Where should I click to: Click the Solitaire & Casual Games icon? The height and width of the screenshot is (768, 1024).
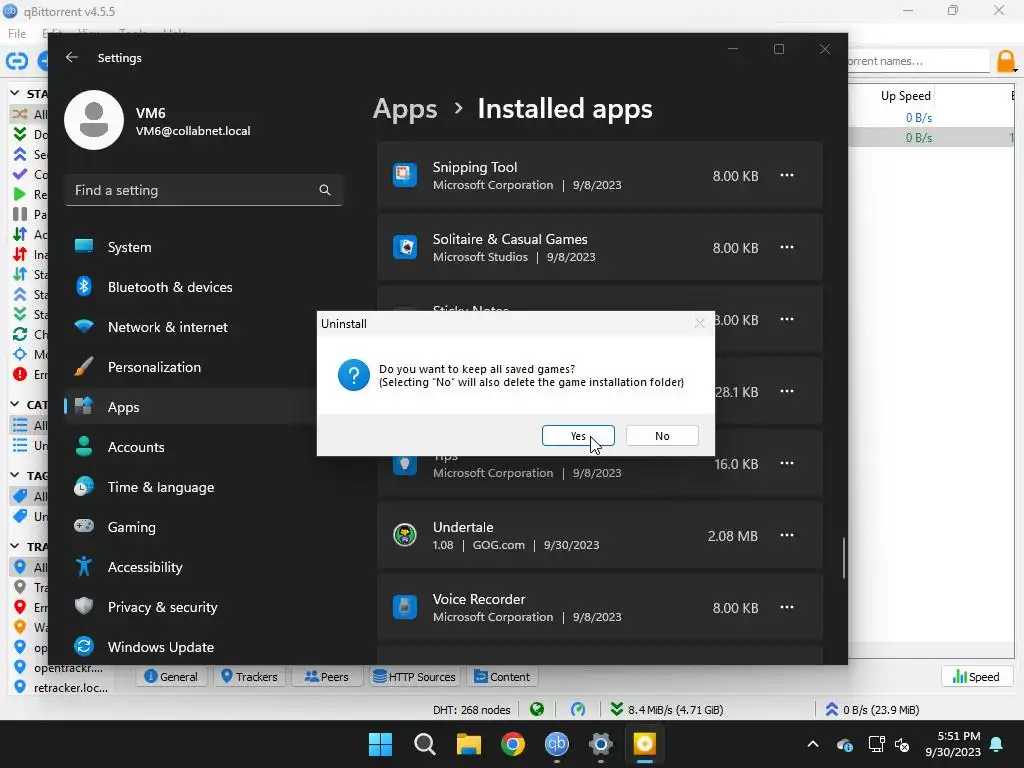coord(405,247)
